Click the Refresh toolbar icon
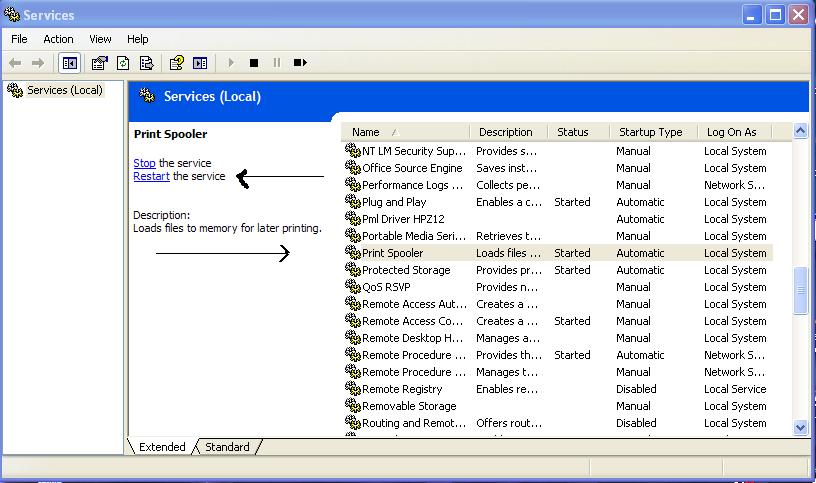This screenshot has height=483, width=816. 123,63
